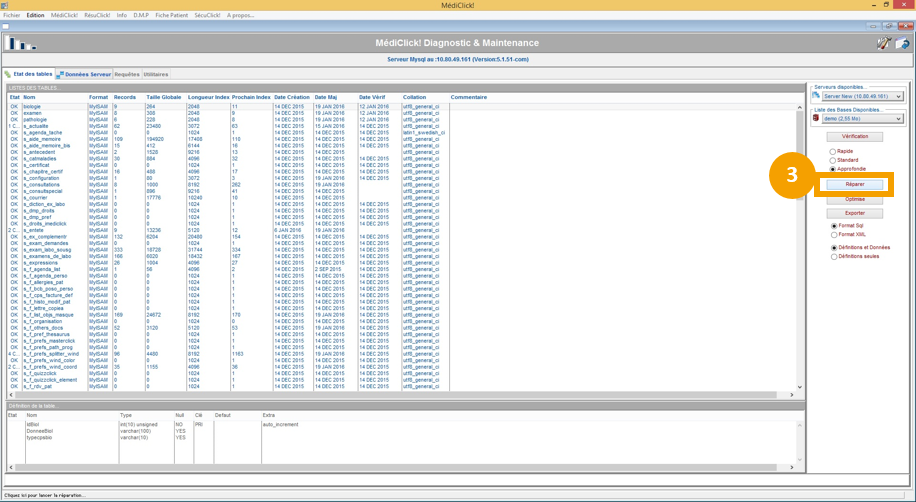
Task: Click the server icon beside Server New
Action: pos(817,96)
